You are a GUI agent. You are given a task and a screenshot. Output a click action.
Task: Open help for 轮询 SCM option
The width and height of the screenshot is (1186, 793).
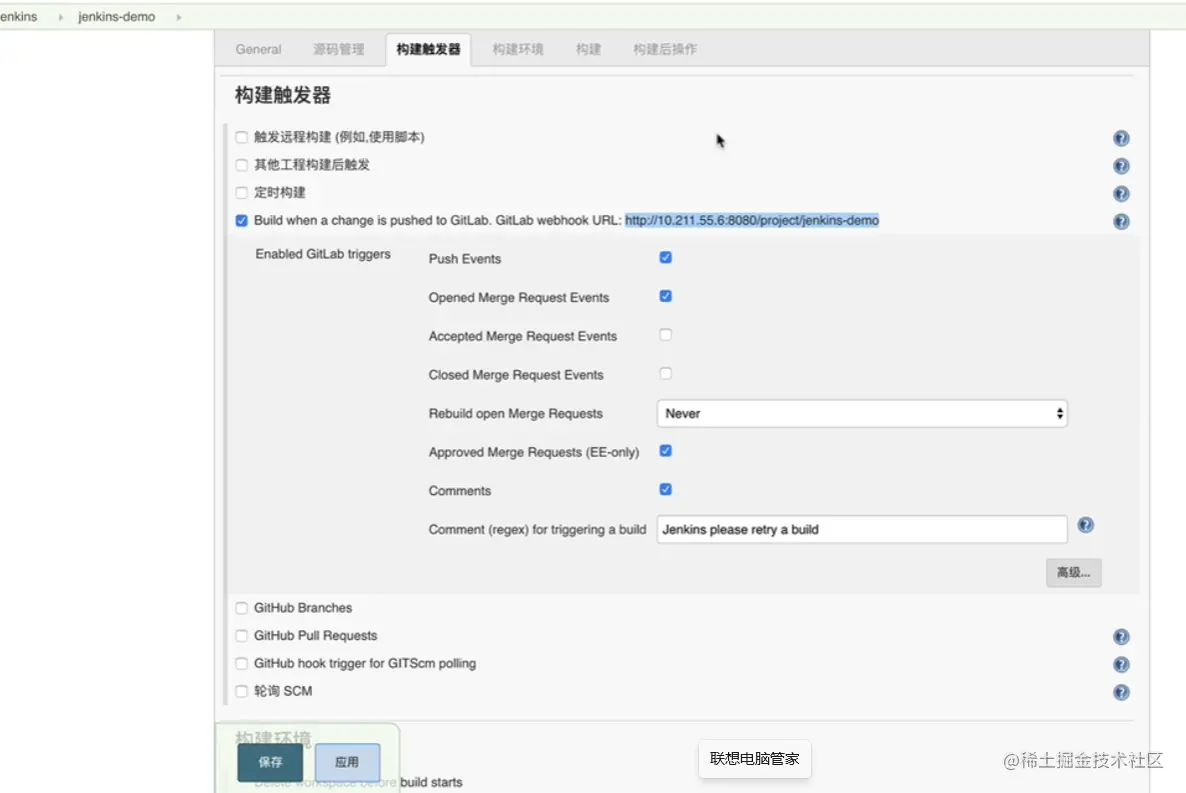1121,692
